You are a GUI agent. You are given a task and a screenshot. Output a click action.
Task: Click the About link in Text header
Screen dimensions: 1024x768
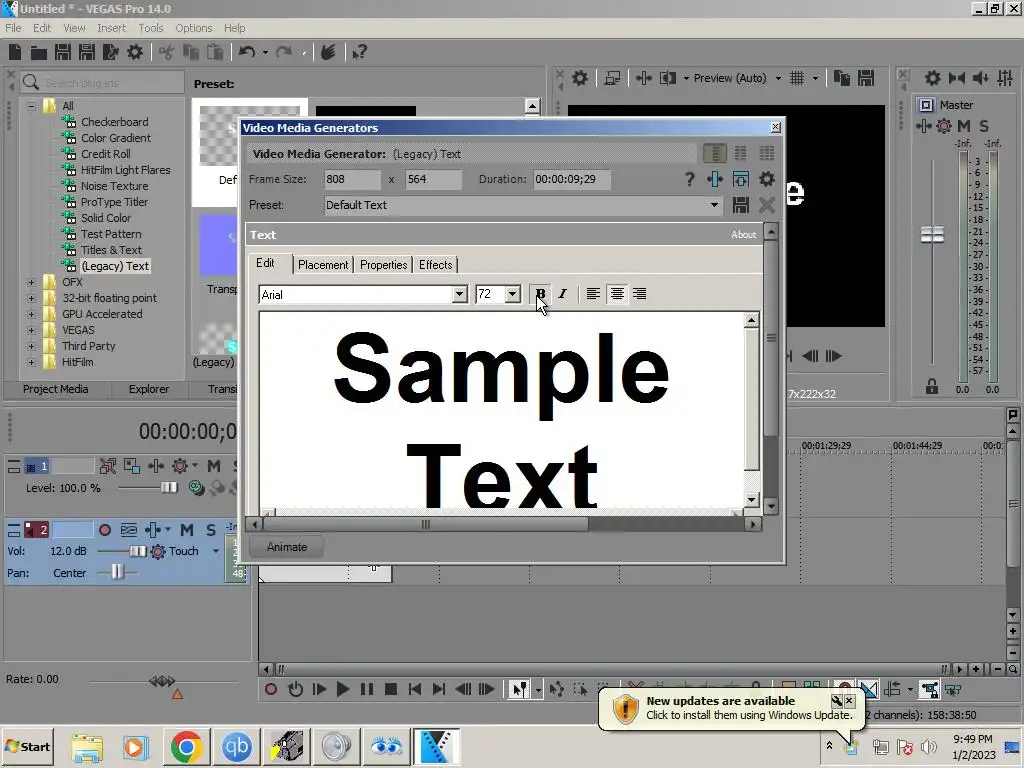[743, 234]
